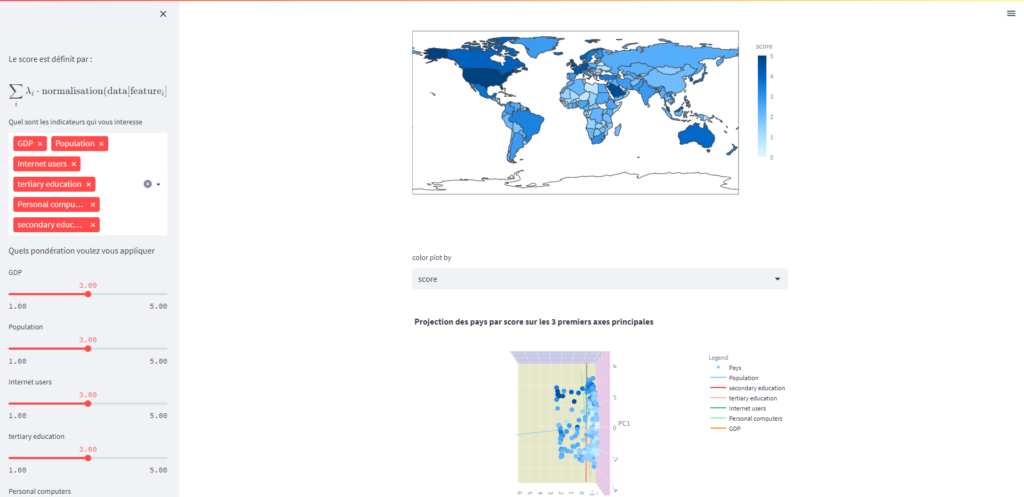The width and height of the screenshot is (1024, 497).
Task: Open the hamburger menu at top right
Action: (x=1010, y=13)
